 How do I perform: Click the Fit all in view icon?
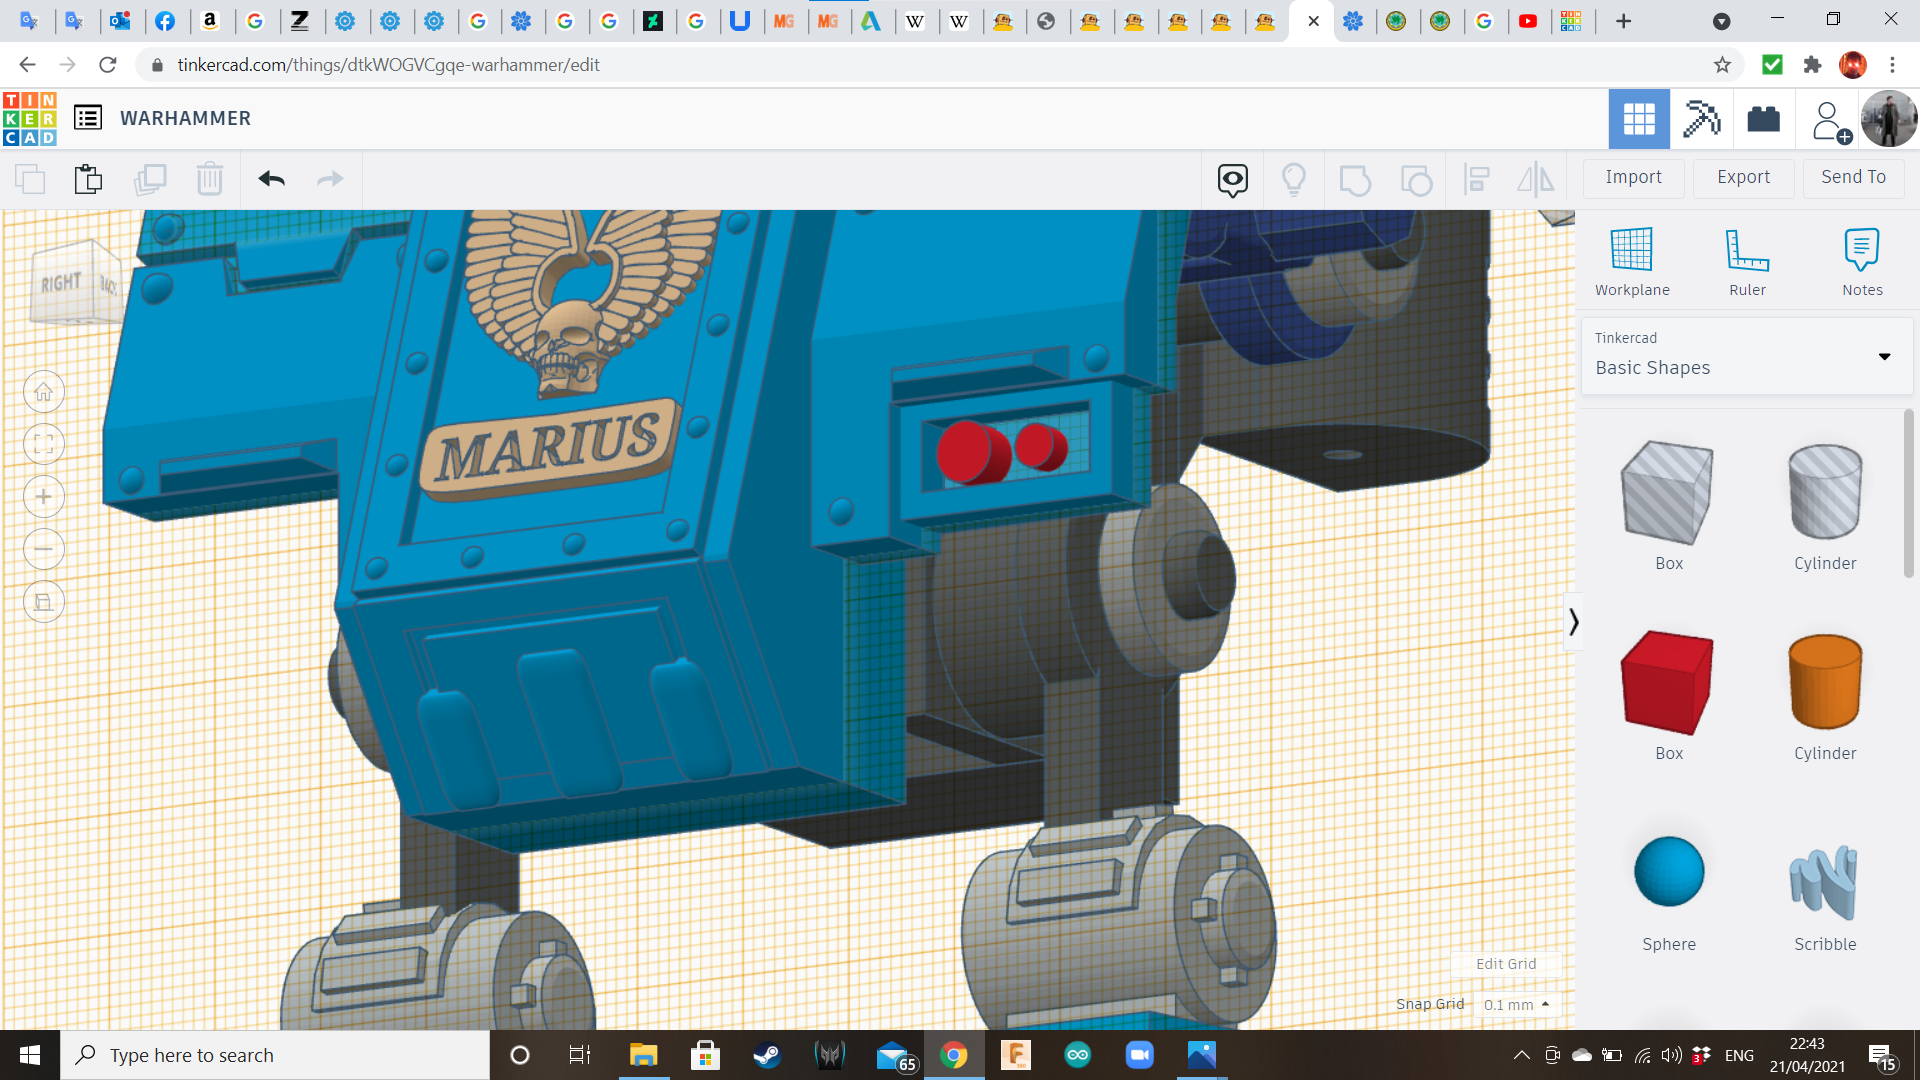(x=44, y=444)
